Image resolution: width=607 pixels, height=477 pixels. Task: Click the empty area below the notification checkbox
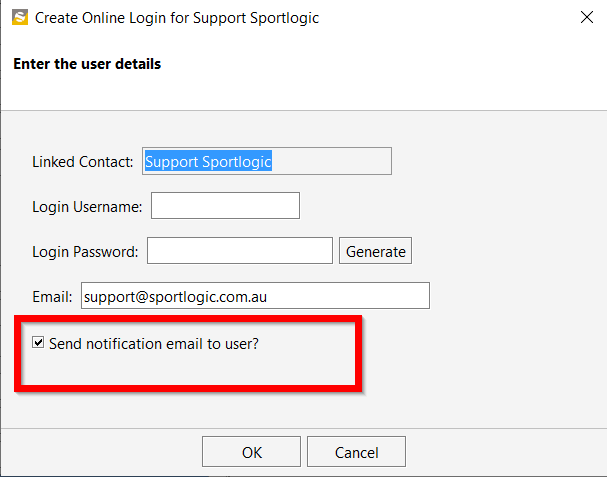click(188, 368)
